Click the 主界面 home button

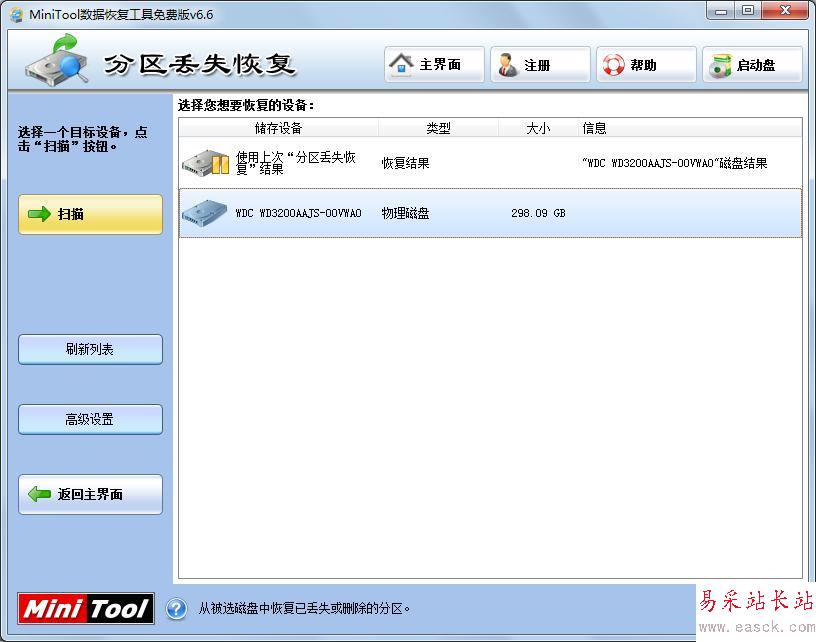coord(435,65)
